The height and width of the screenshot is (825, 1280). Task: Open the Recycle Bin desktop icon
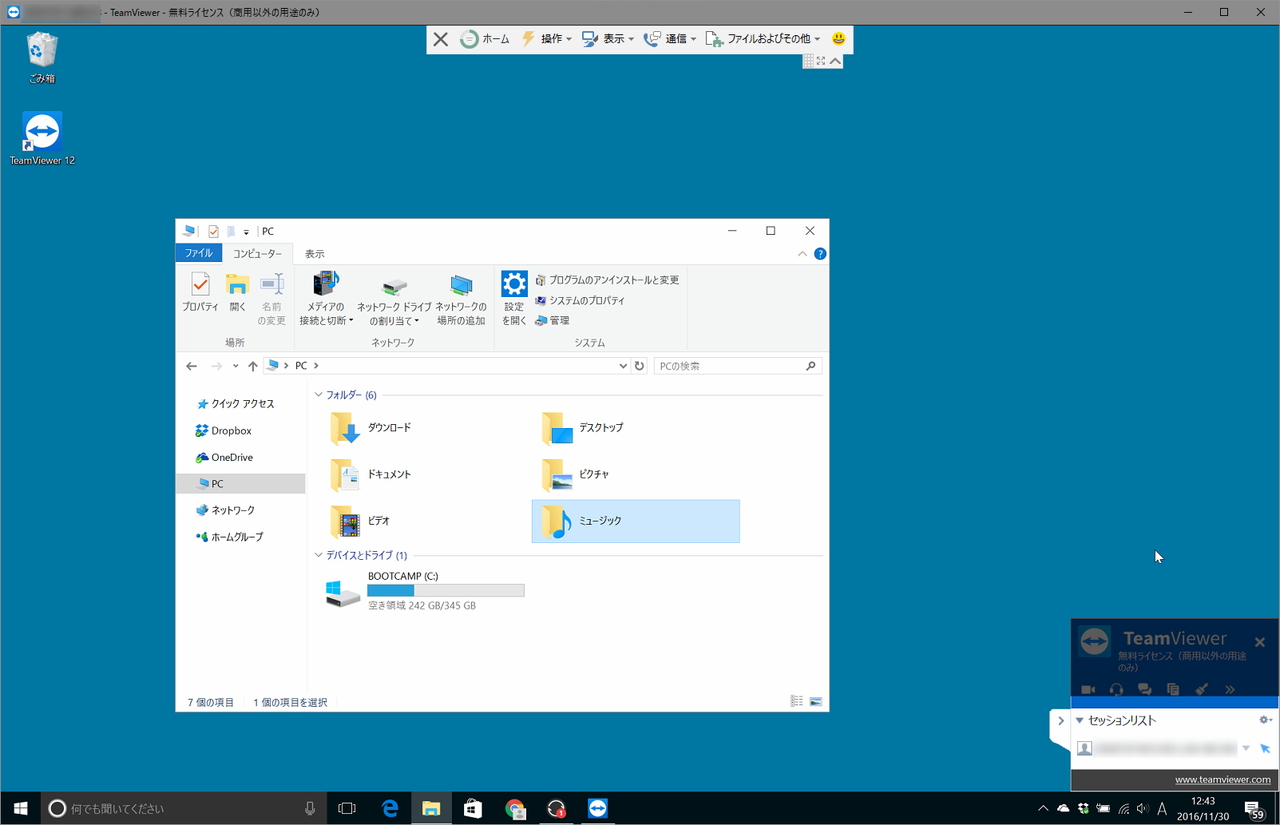coord(42,57)
